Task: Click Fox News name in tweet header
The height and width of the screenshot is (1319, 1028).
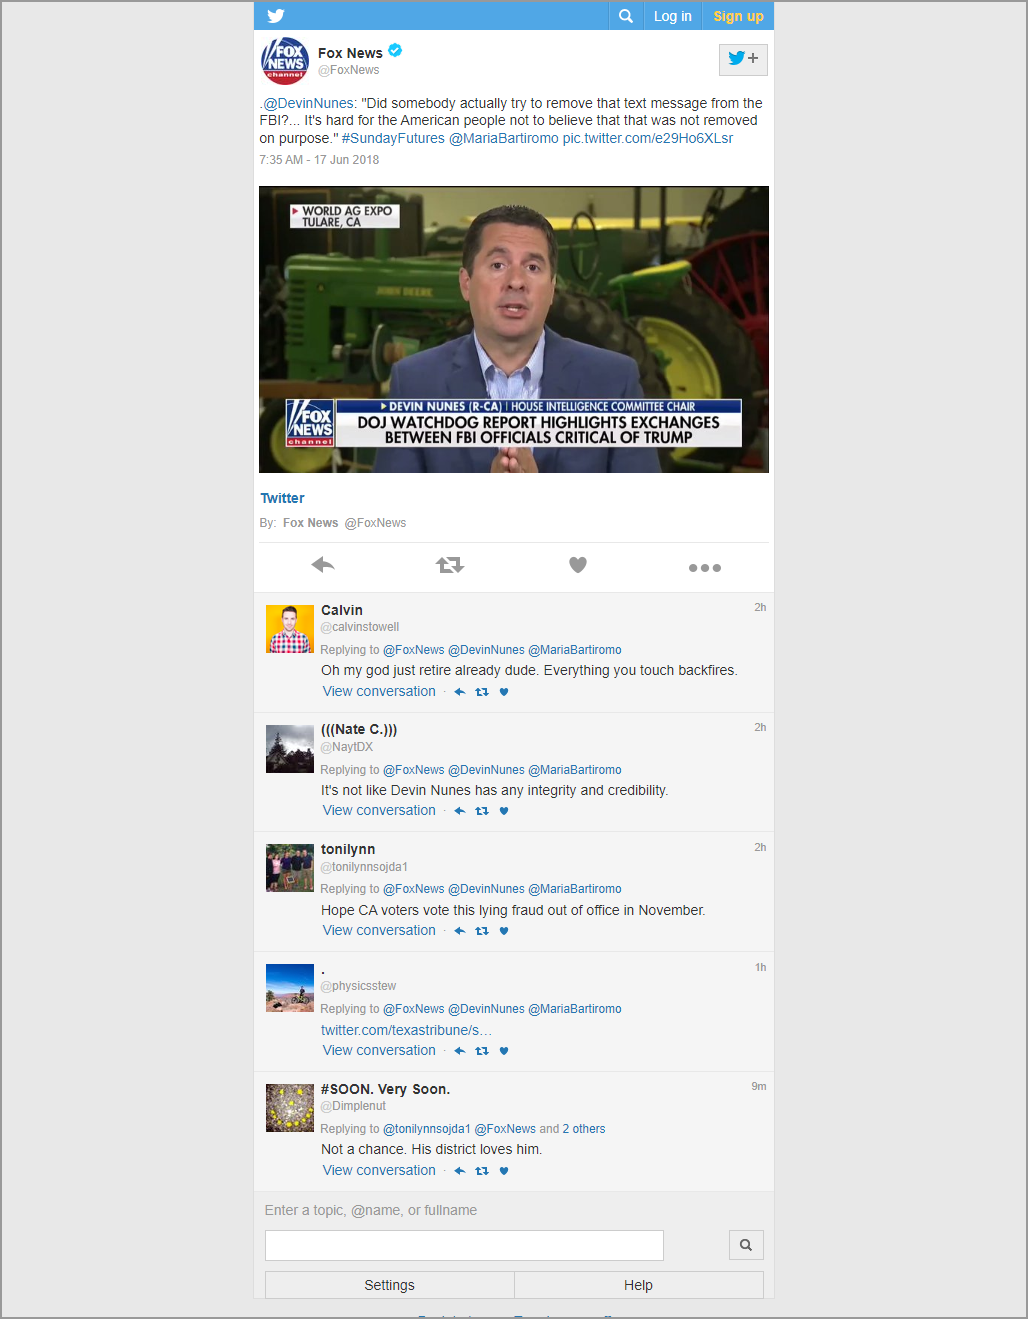Action: pyautogui.click(x=350, y=53)
